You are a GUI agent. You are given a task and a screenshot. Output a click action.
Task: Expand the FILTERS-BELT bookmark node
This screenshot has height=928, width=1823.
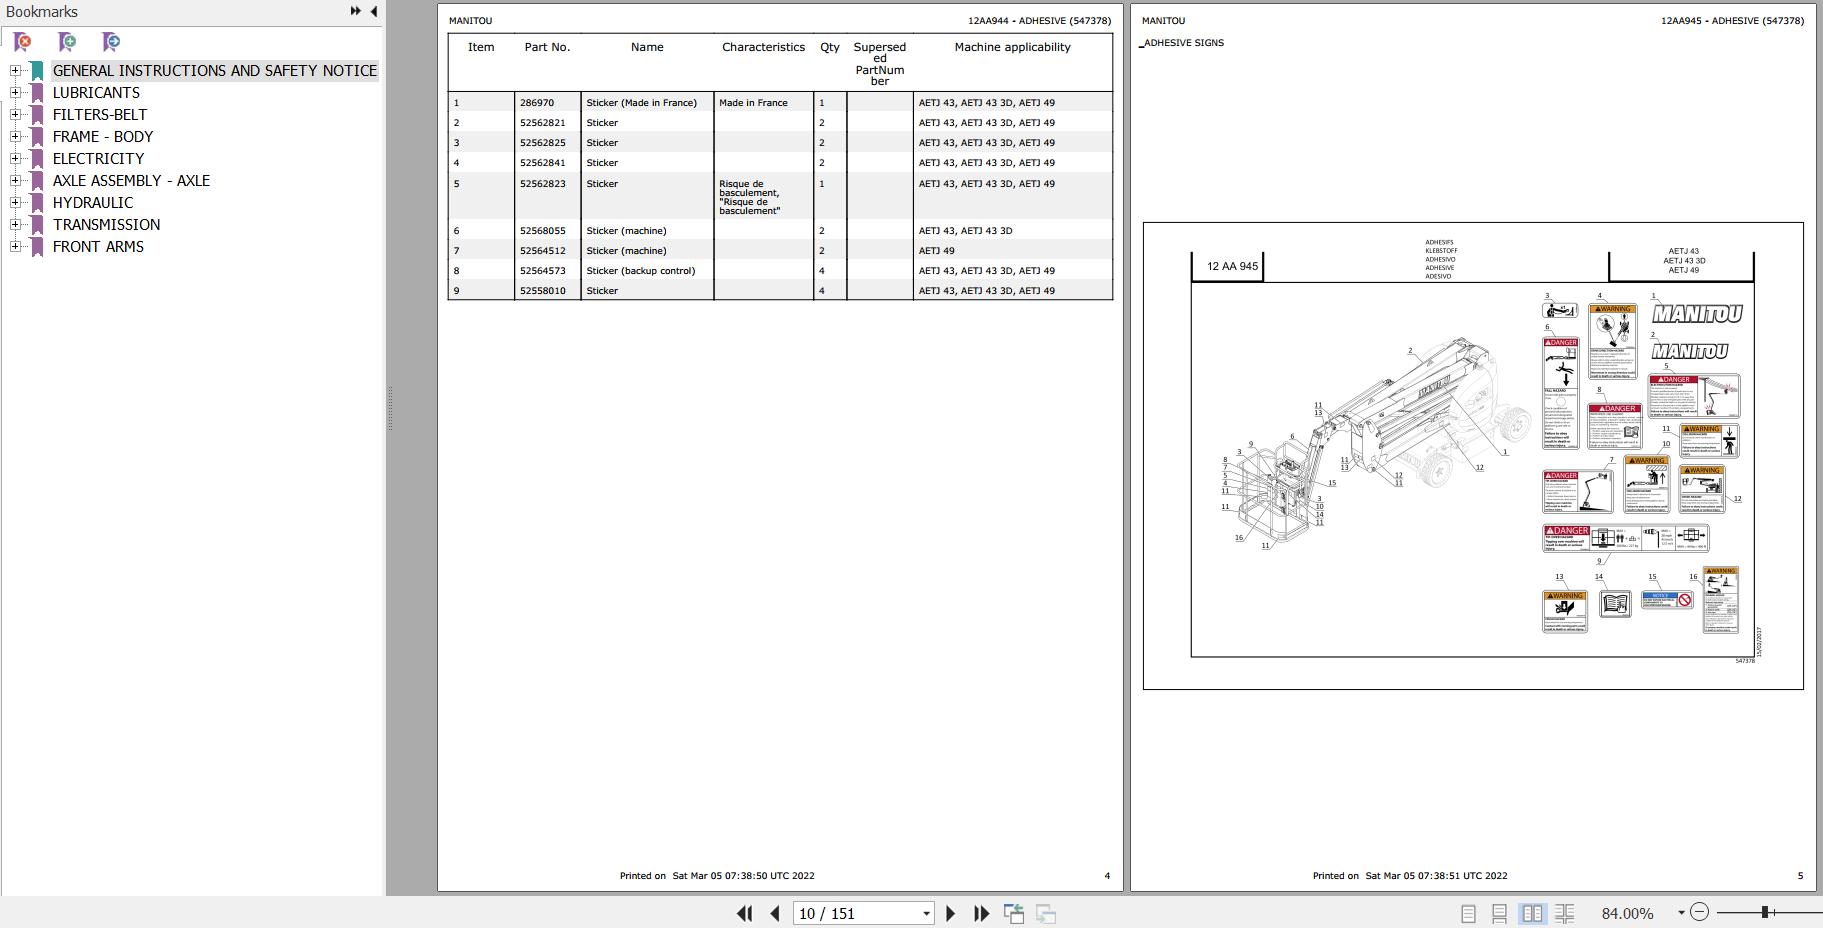(x=15, y=114)
